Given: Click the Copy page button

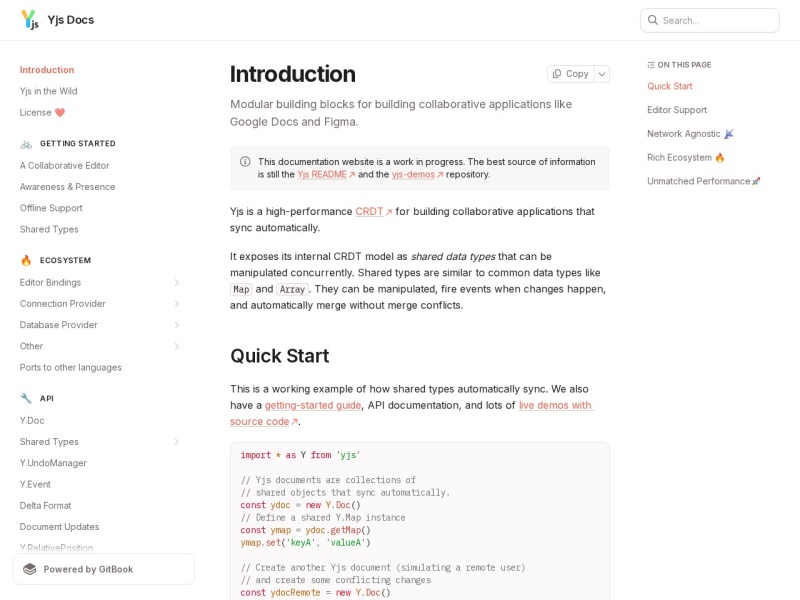Looking at the screenshot, I should (571, 74).
